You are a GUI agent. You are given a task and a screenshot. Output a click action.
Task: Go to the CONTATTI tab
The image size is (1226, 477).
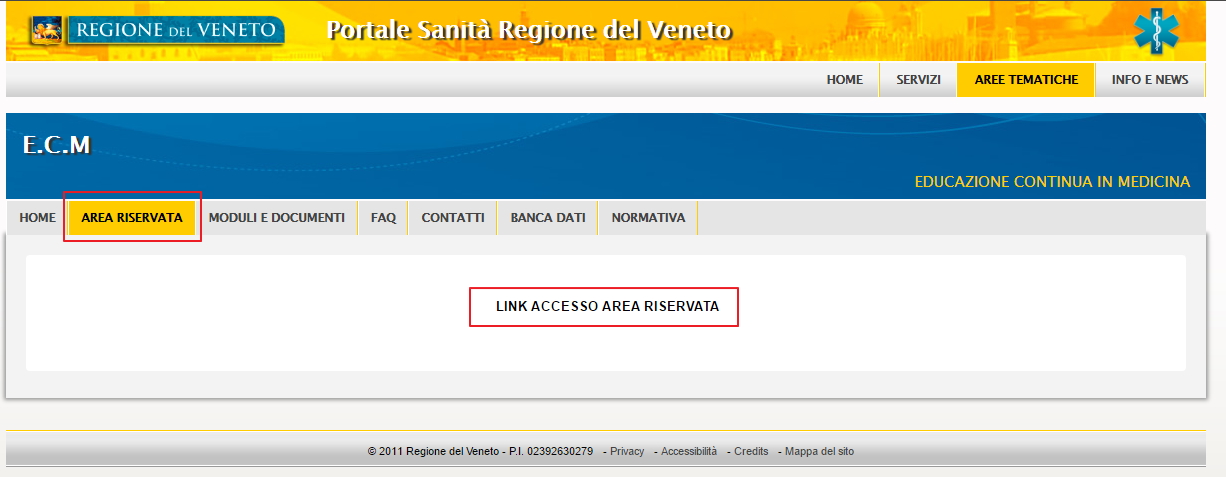(x=453, y=218)
